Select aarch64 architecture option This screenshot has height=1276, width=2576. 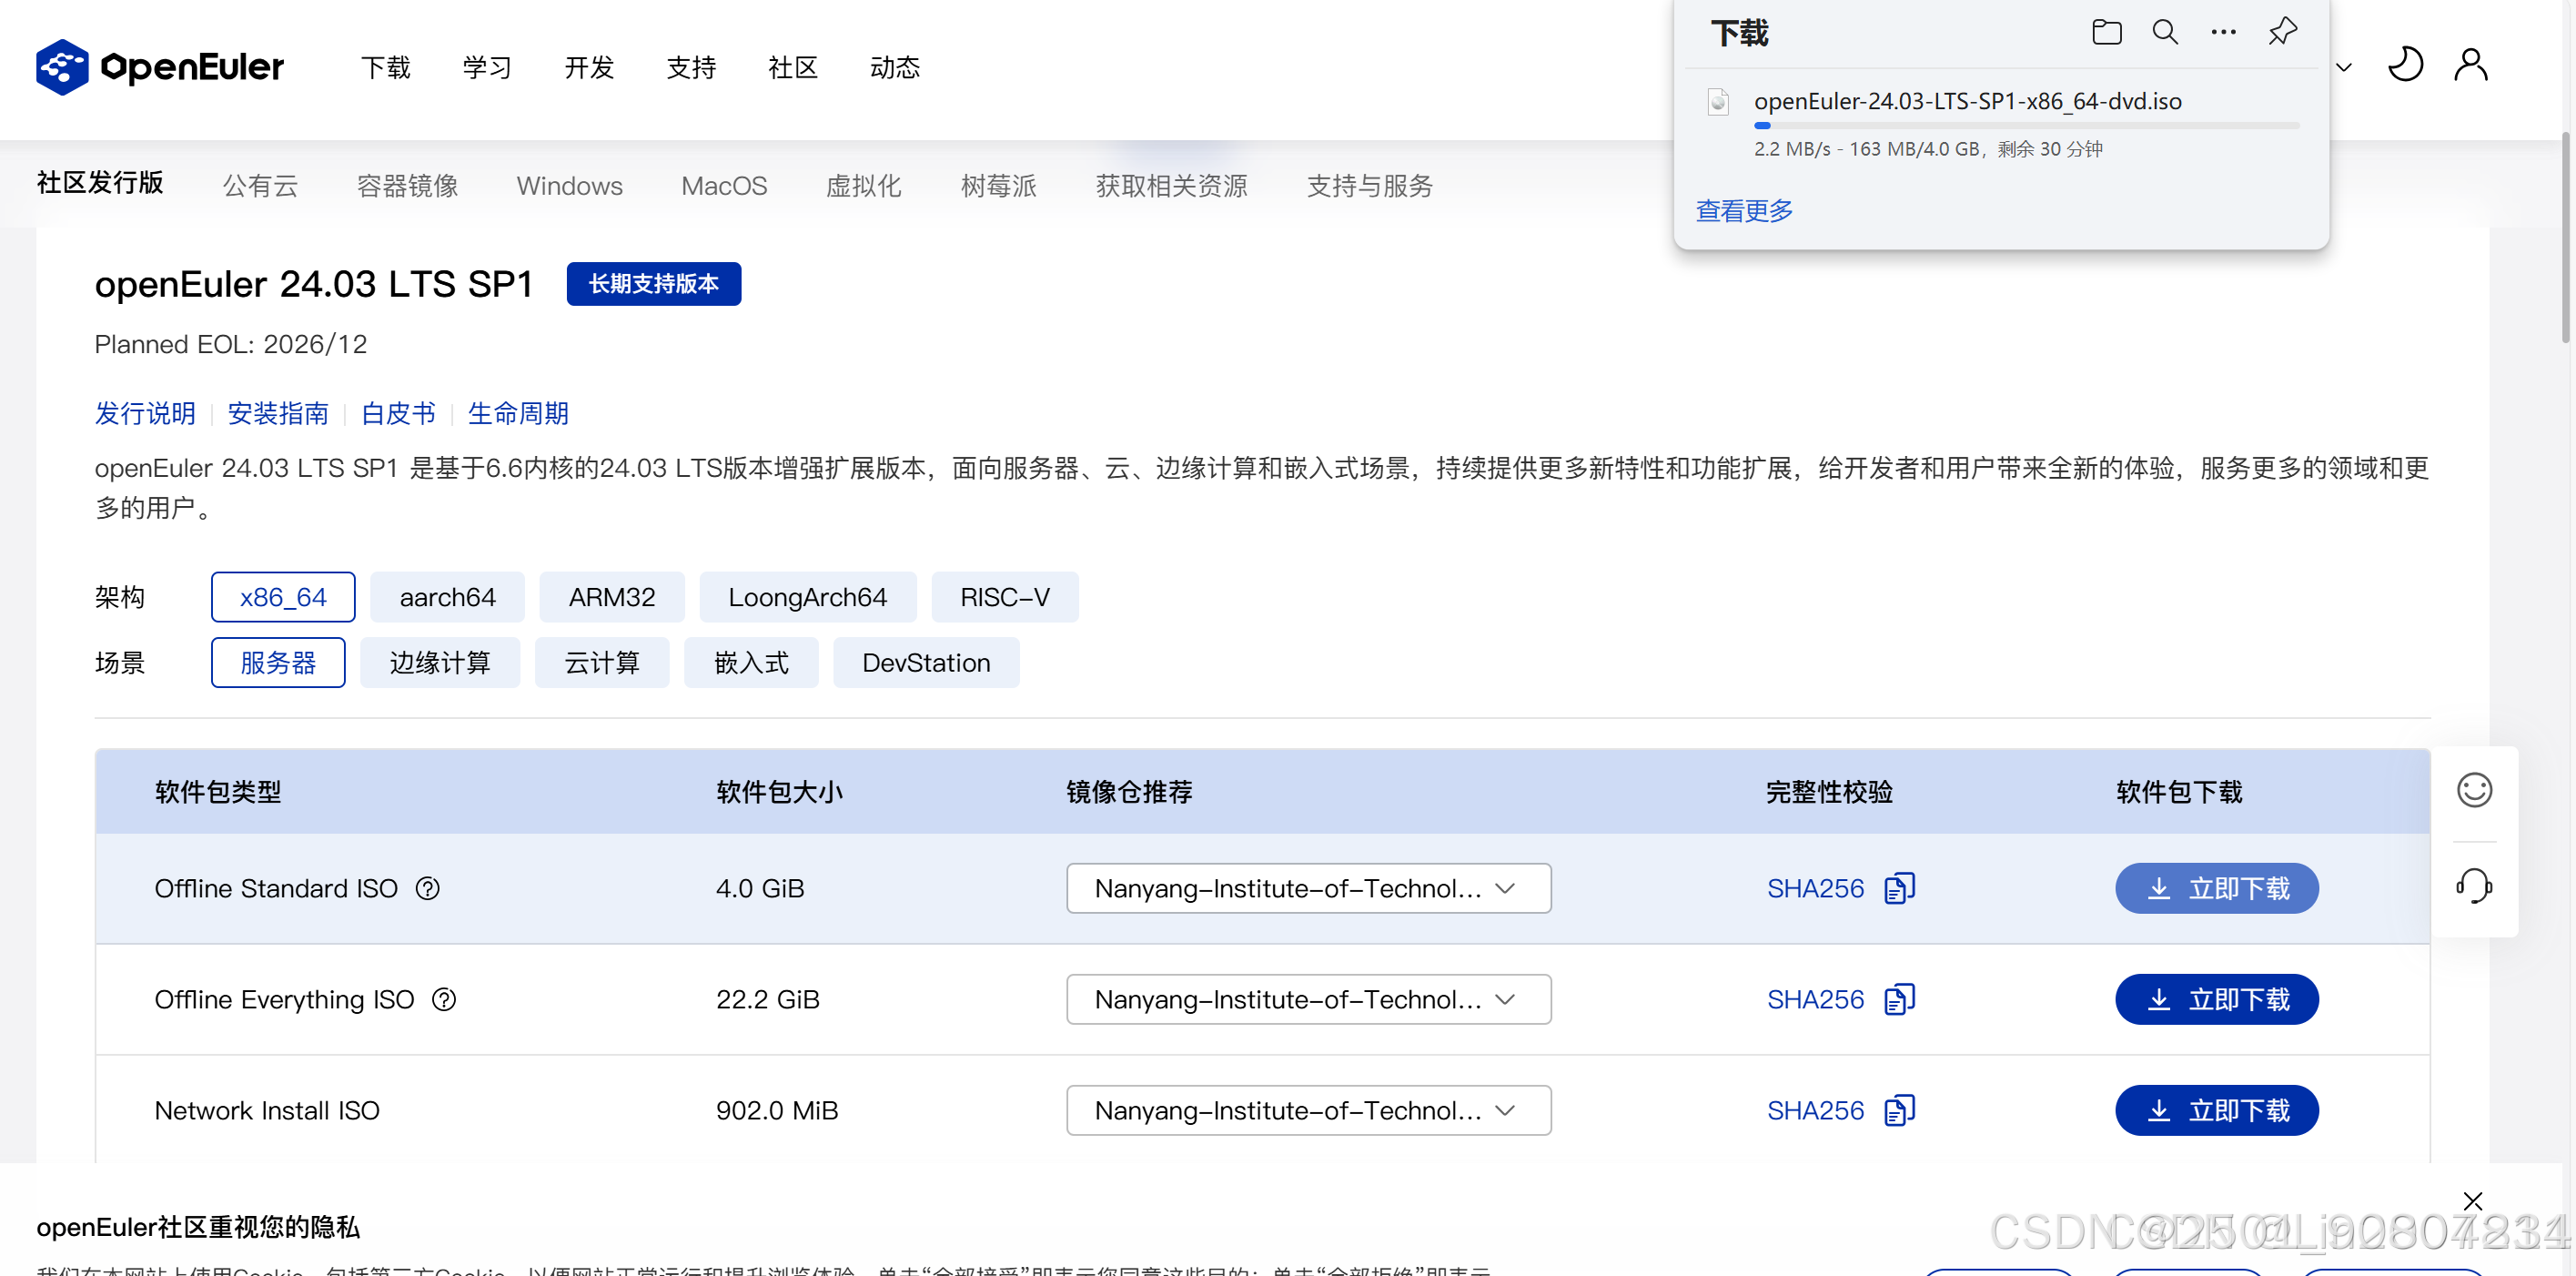447,597
